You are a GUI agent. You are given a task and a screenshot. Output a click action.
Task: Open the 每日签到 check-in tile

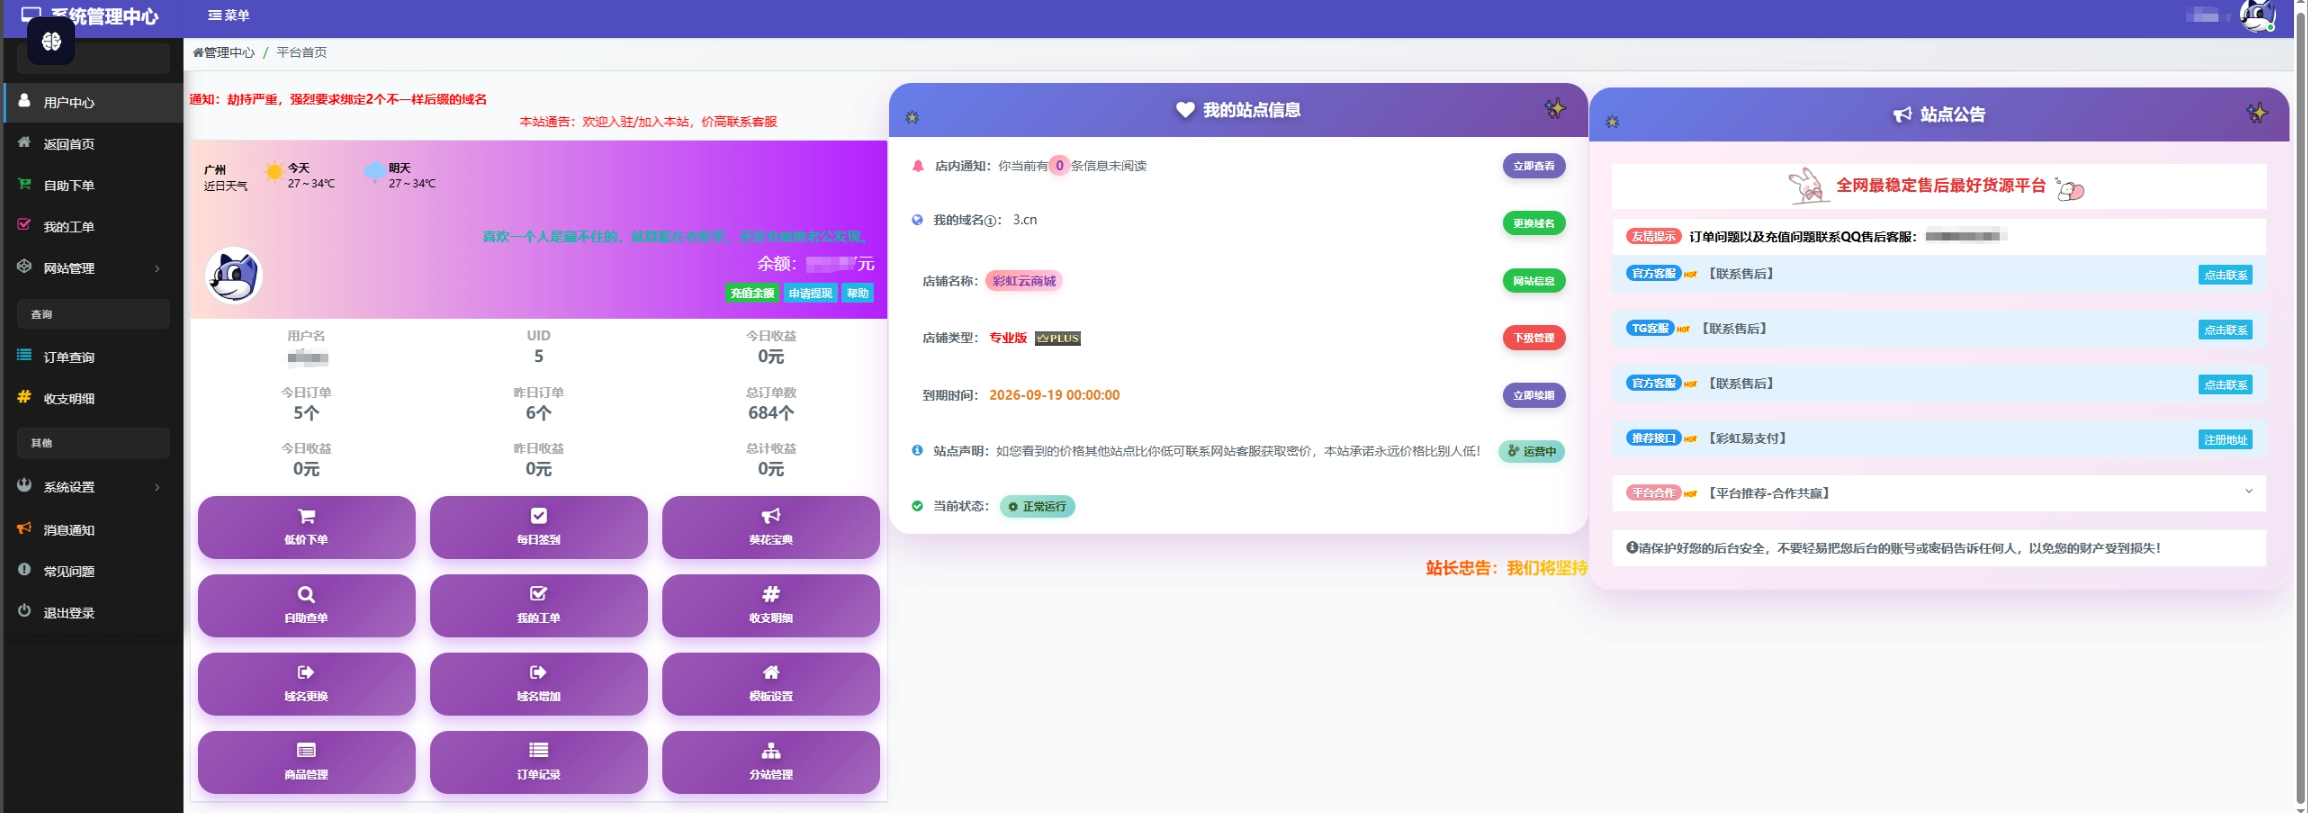click(x=538, y=527)
